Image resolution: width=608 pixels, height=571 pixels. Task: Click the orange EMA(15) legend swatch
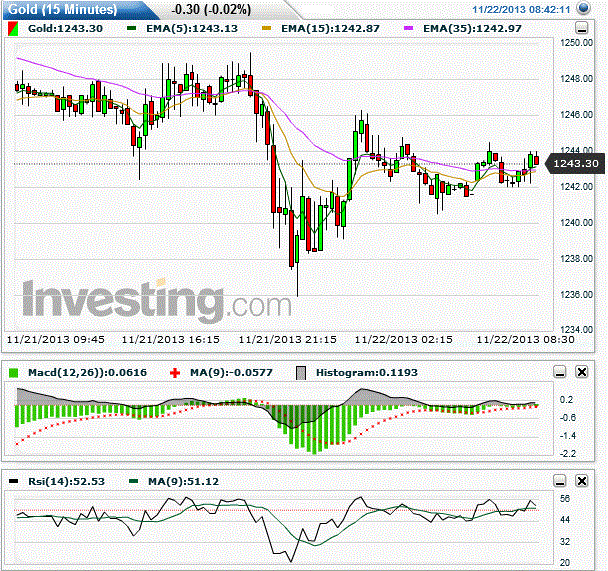(x=267, y=28)
